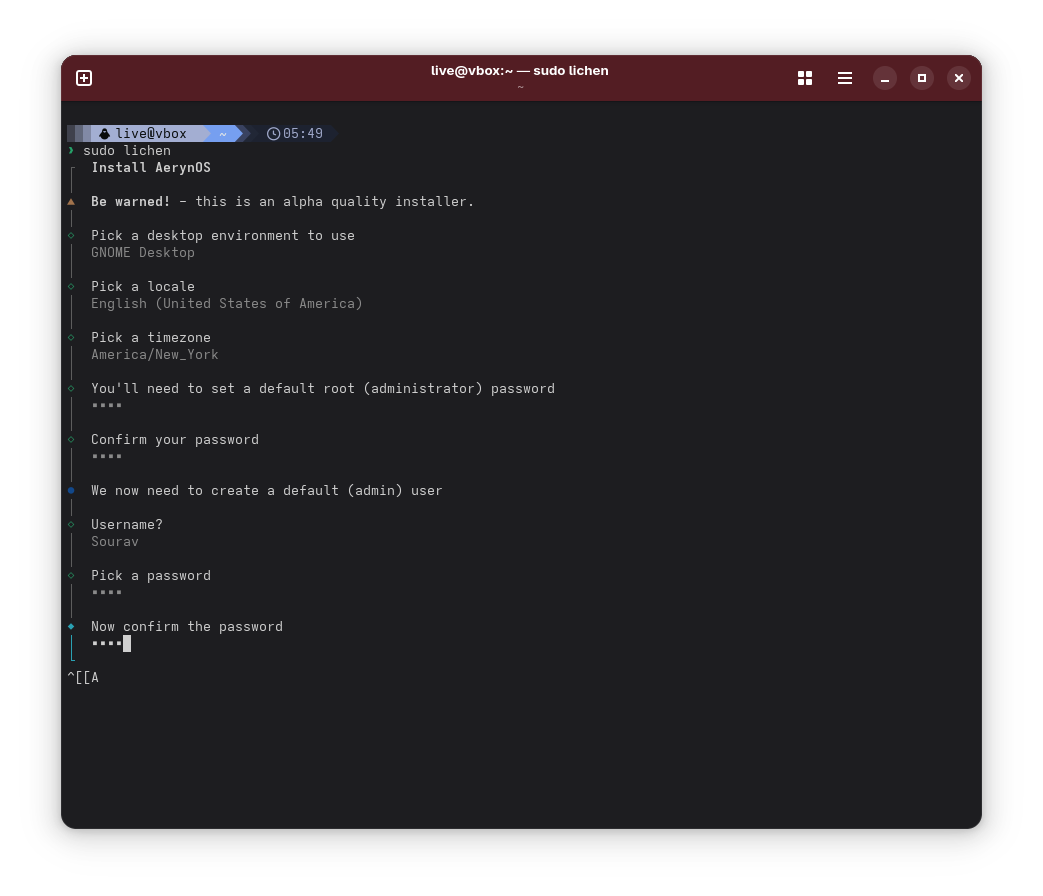
Task: Click the blue diamond beside 'Now confirm the password'
Action: point(70,626)
